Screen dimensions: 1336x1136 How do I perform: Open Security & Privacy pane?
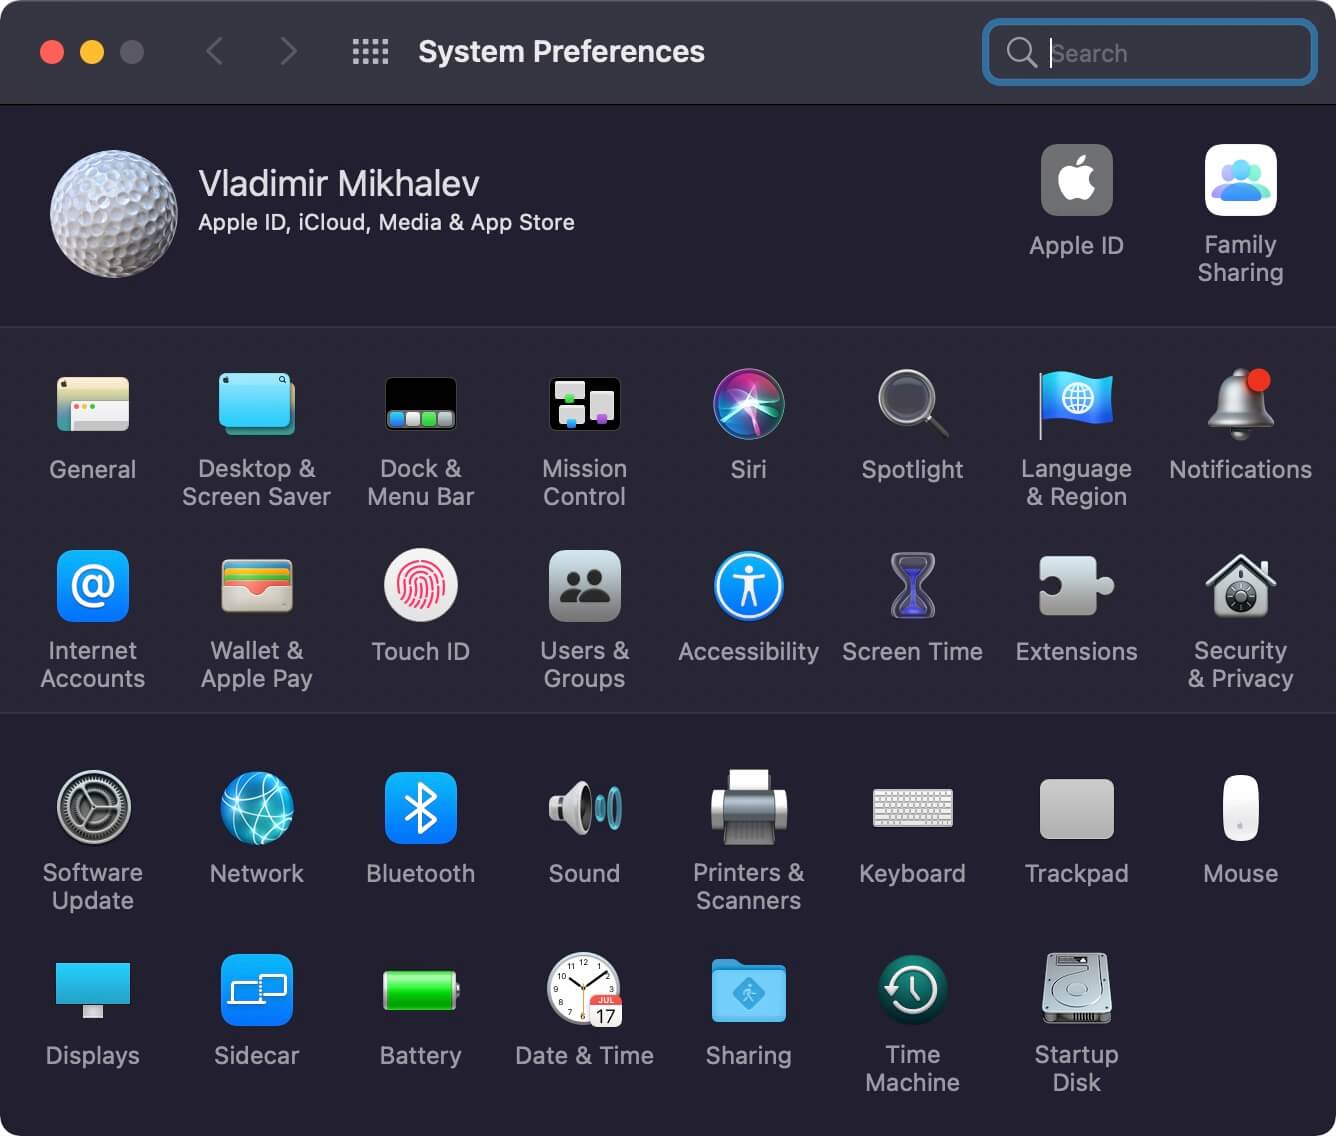point(1241,586)
